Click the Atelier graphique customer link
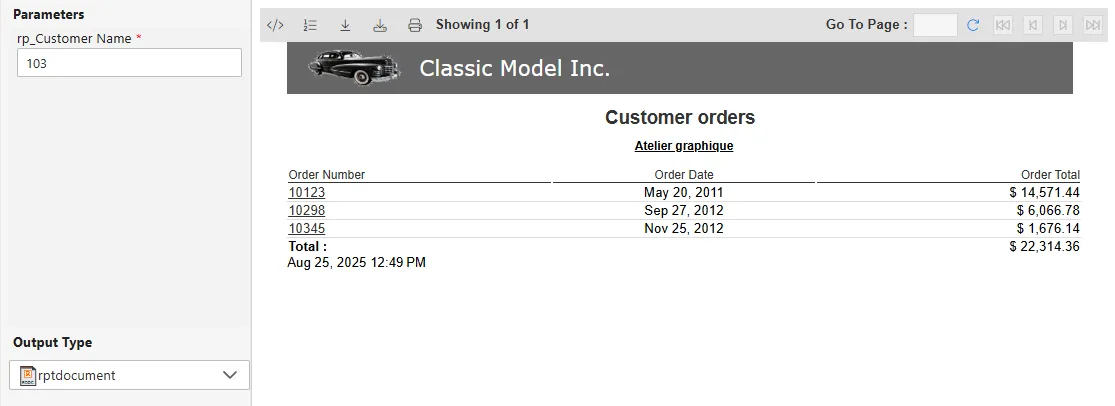 pos(684,146)
